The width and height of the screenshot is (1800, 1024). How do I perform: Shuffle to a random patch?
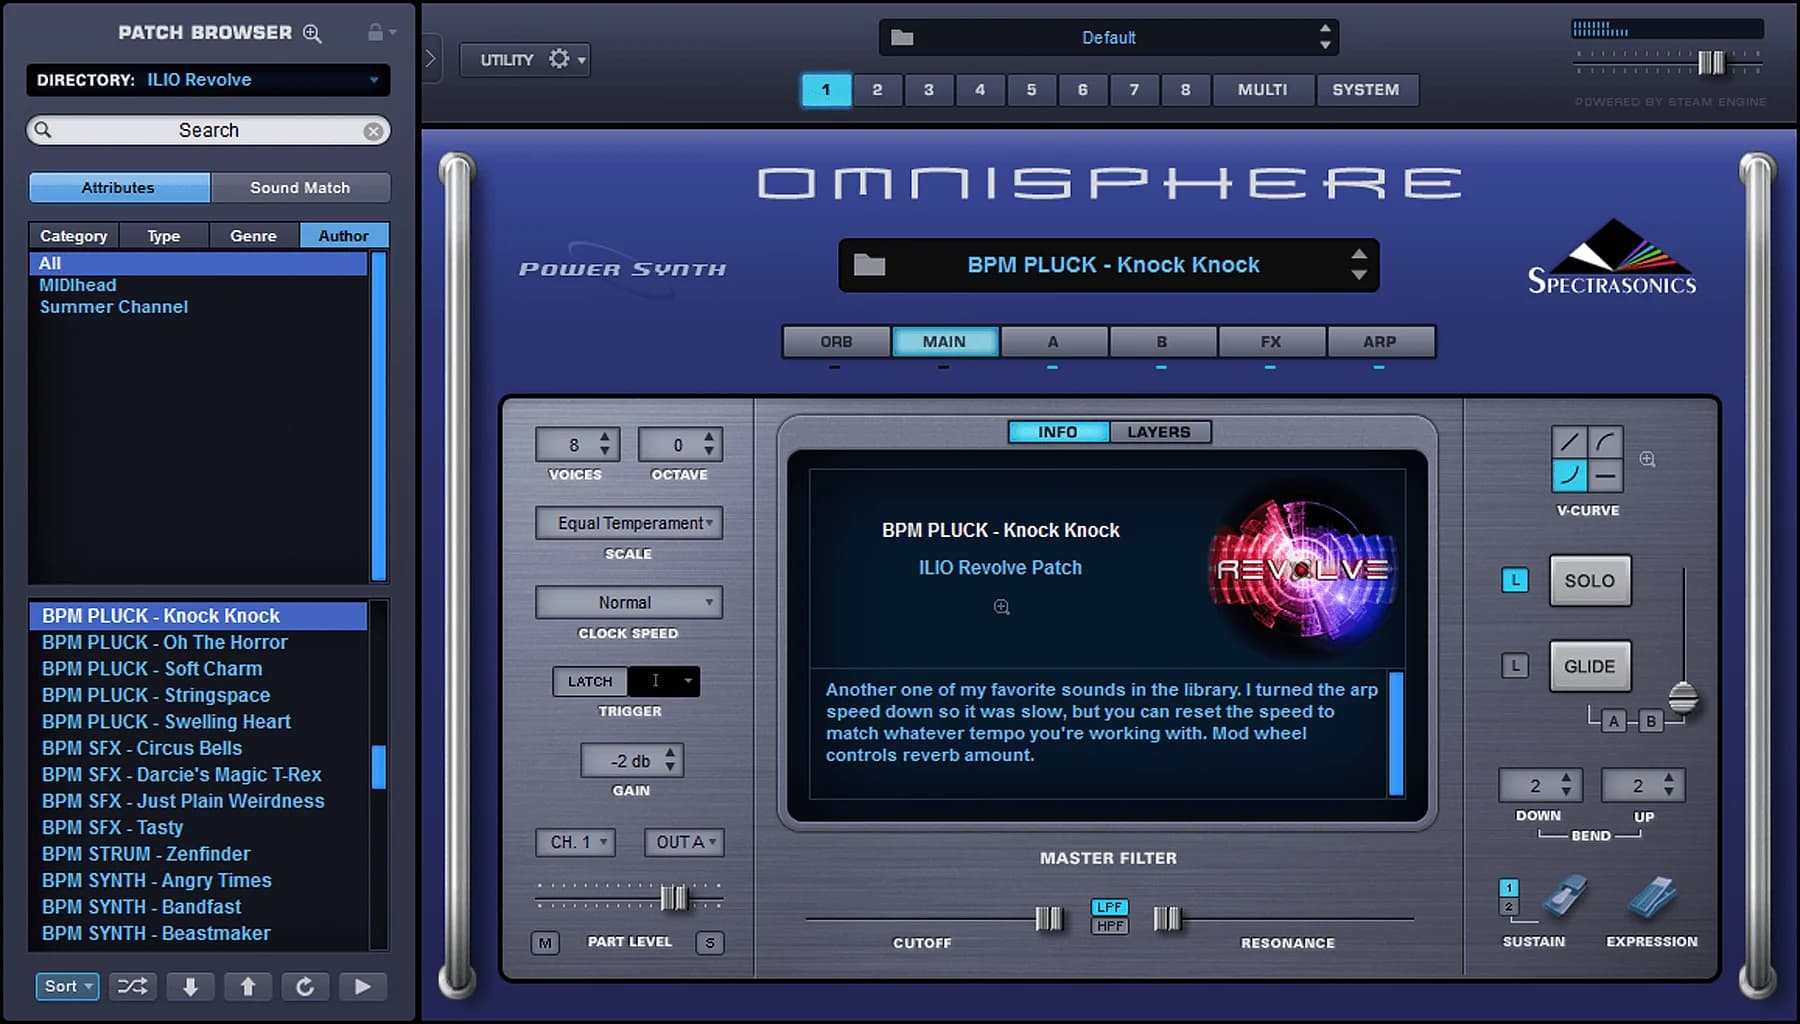[131, 986]
